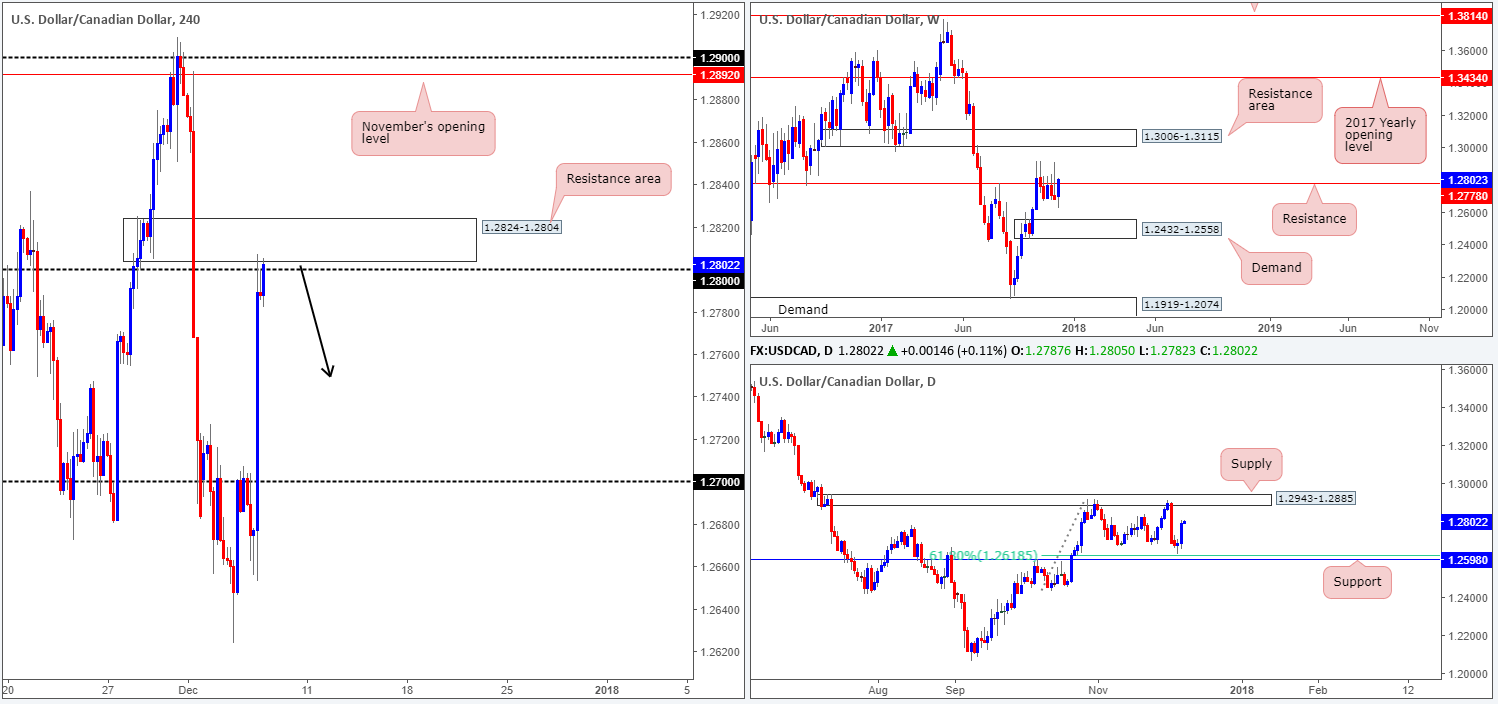
Task: Click the 61.80%(1.26185) Fibonacci label
Action: [984, 555]
